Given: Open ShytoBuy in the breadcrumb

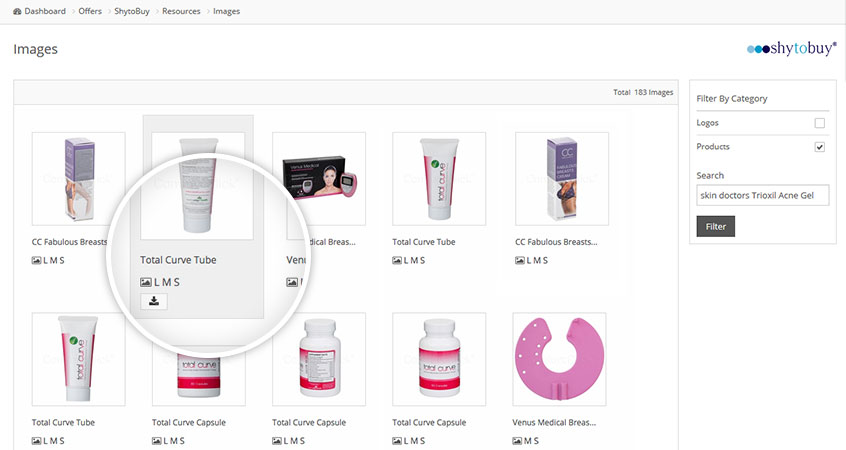Looking at the screenshot, I should tap(132, 11).
